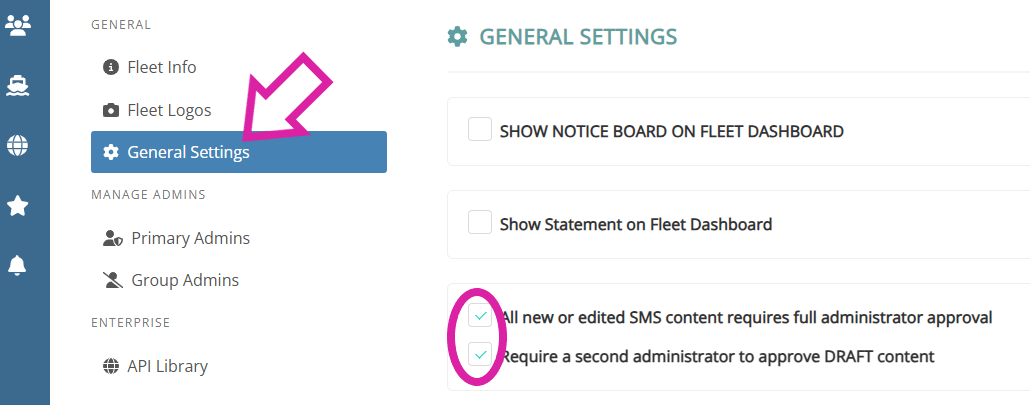
Task: Enable Show Notice Board on Fleet Dashboard
Action: 480,130
